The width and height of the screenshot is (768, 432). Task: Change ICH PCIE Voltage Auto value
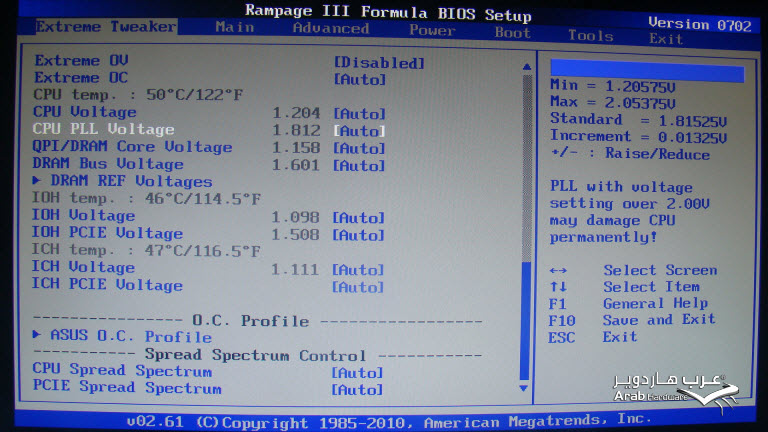pyautogui.click(x=358, y=287)
